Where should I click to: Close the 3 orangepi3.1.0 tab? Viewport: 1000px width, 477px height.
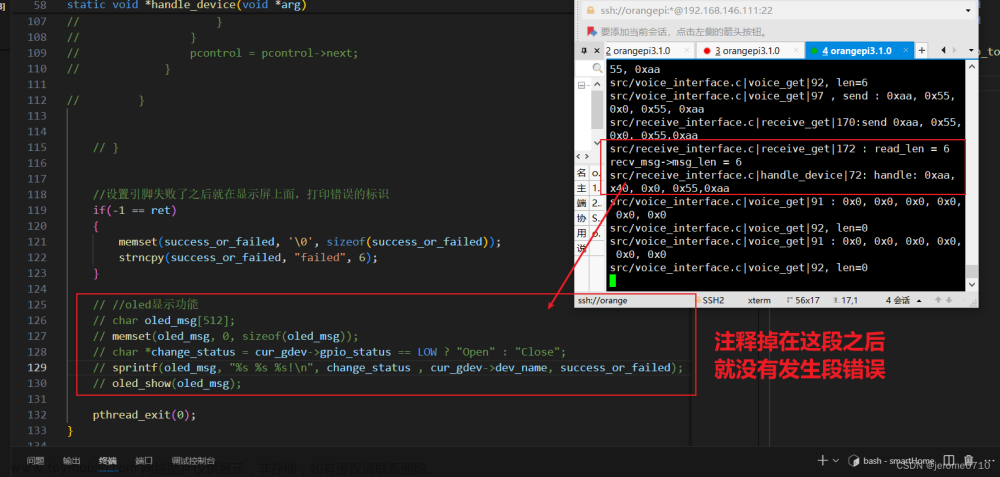tap(795, 50)
